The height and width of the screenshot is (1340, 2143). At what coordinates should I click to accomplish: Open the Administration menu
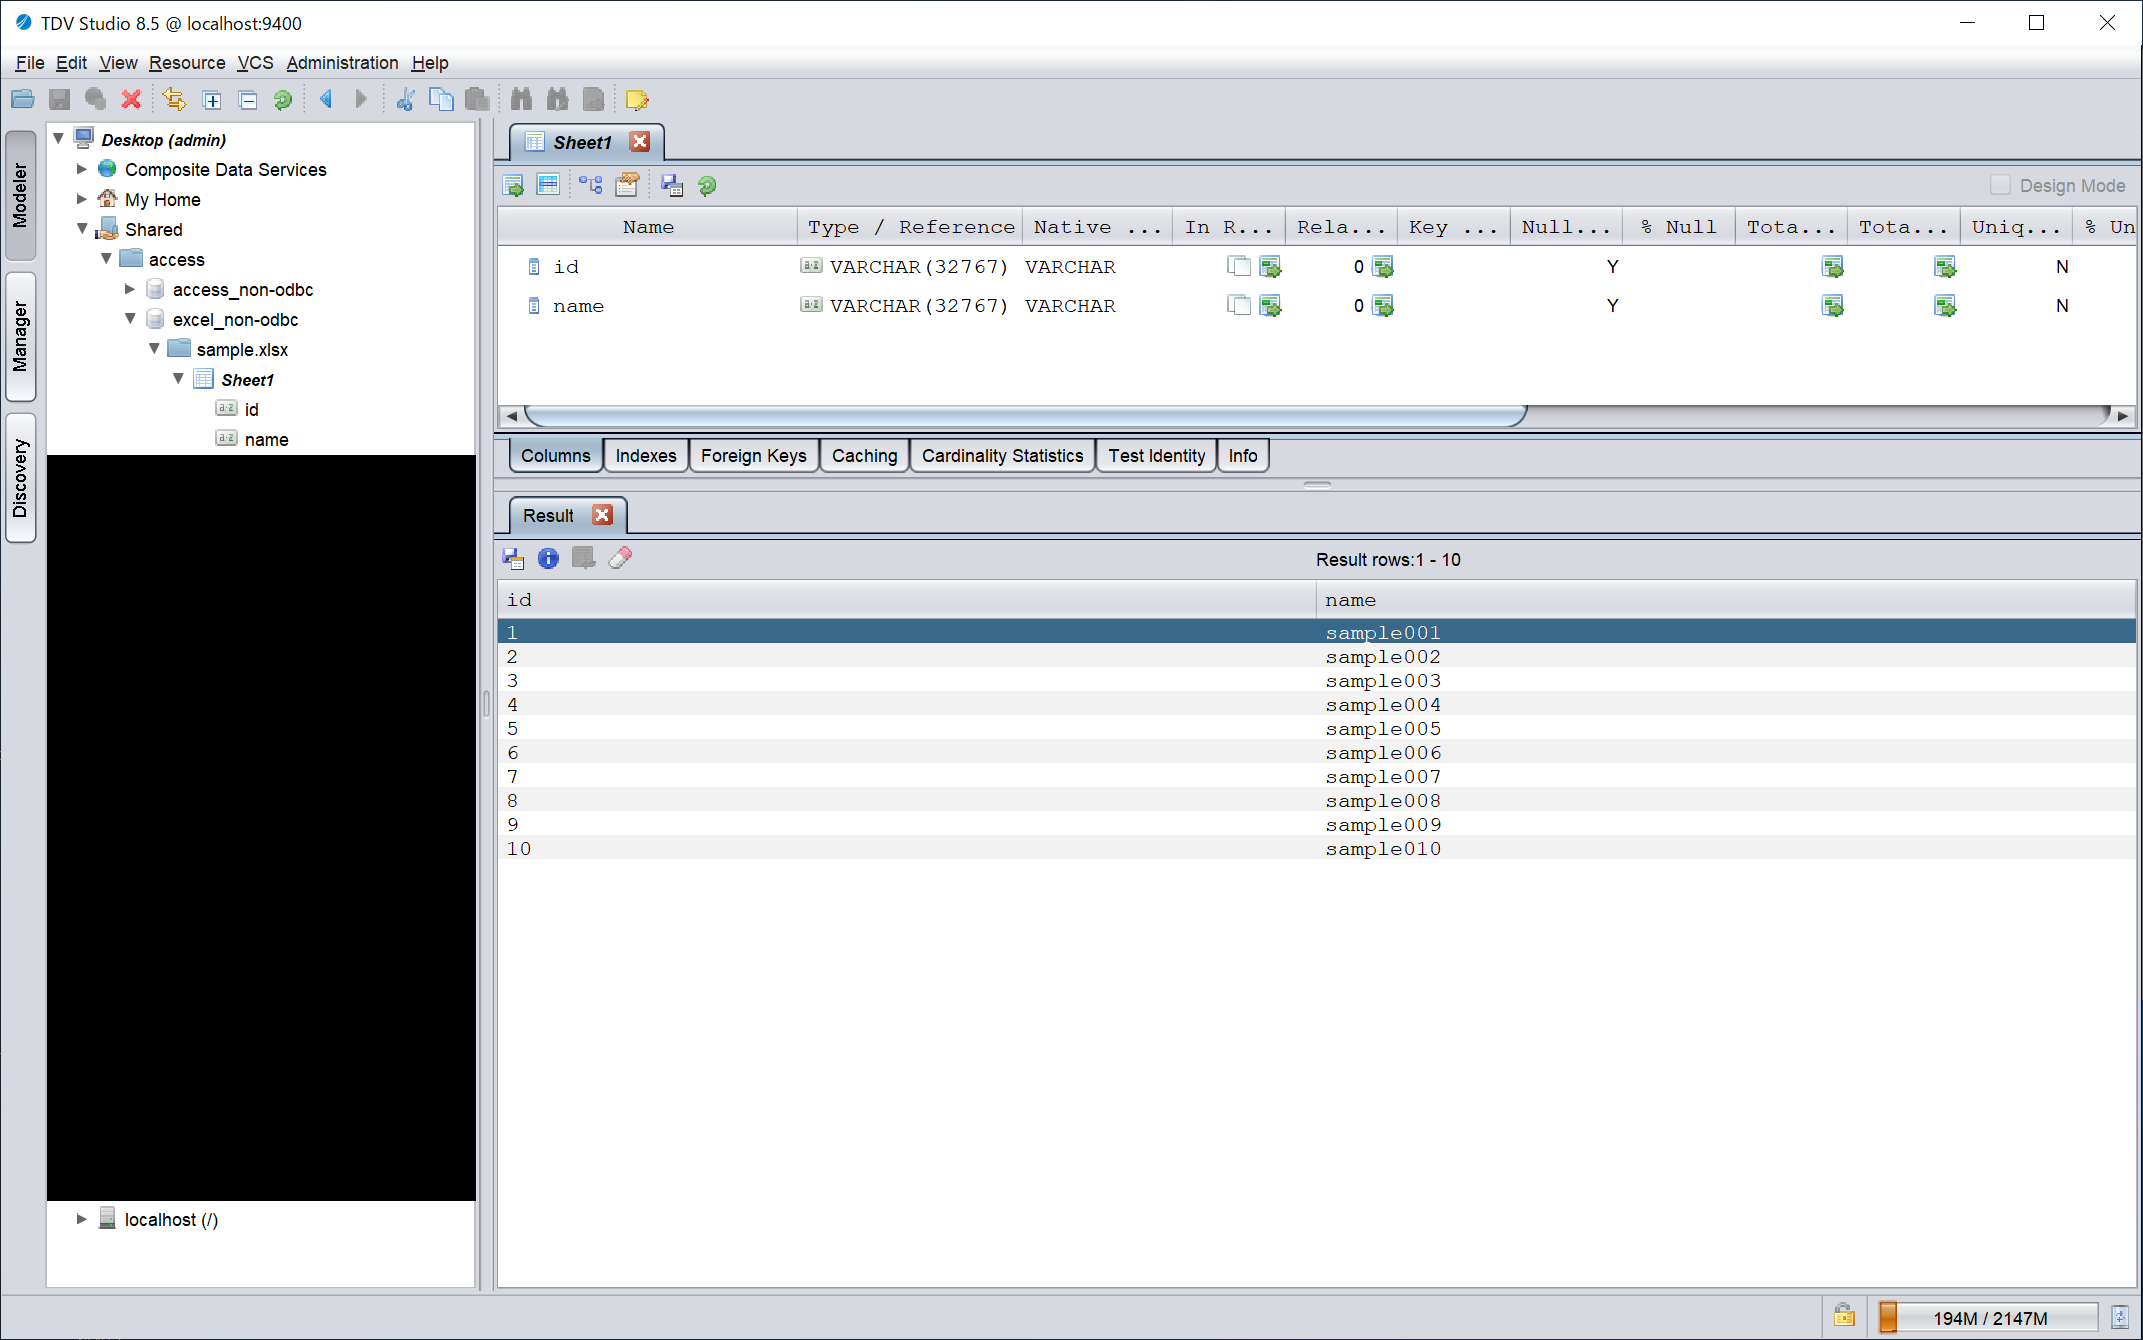coord(342,63)
